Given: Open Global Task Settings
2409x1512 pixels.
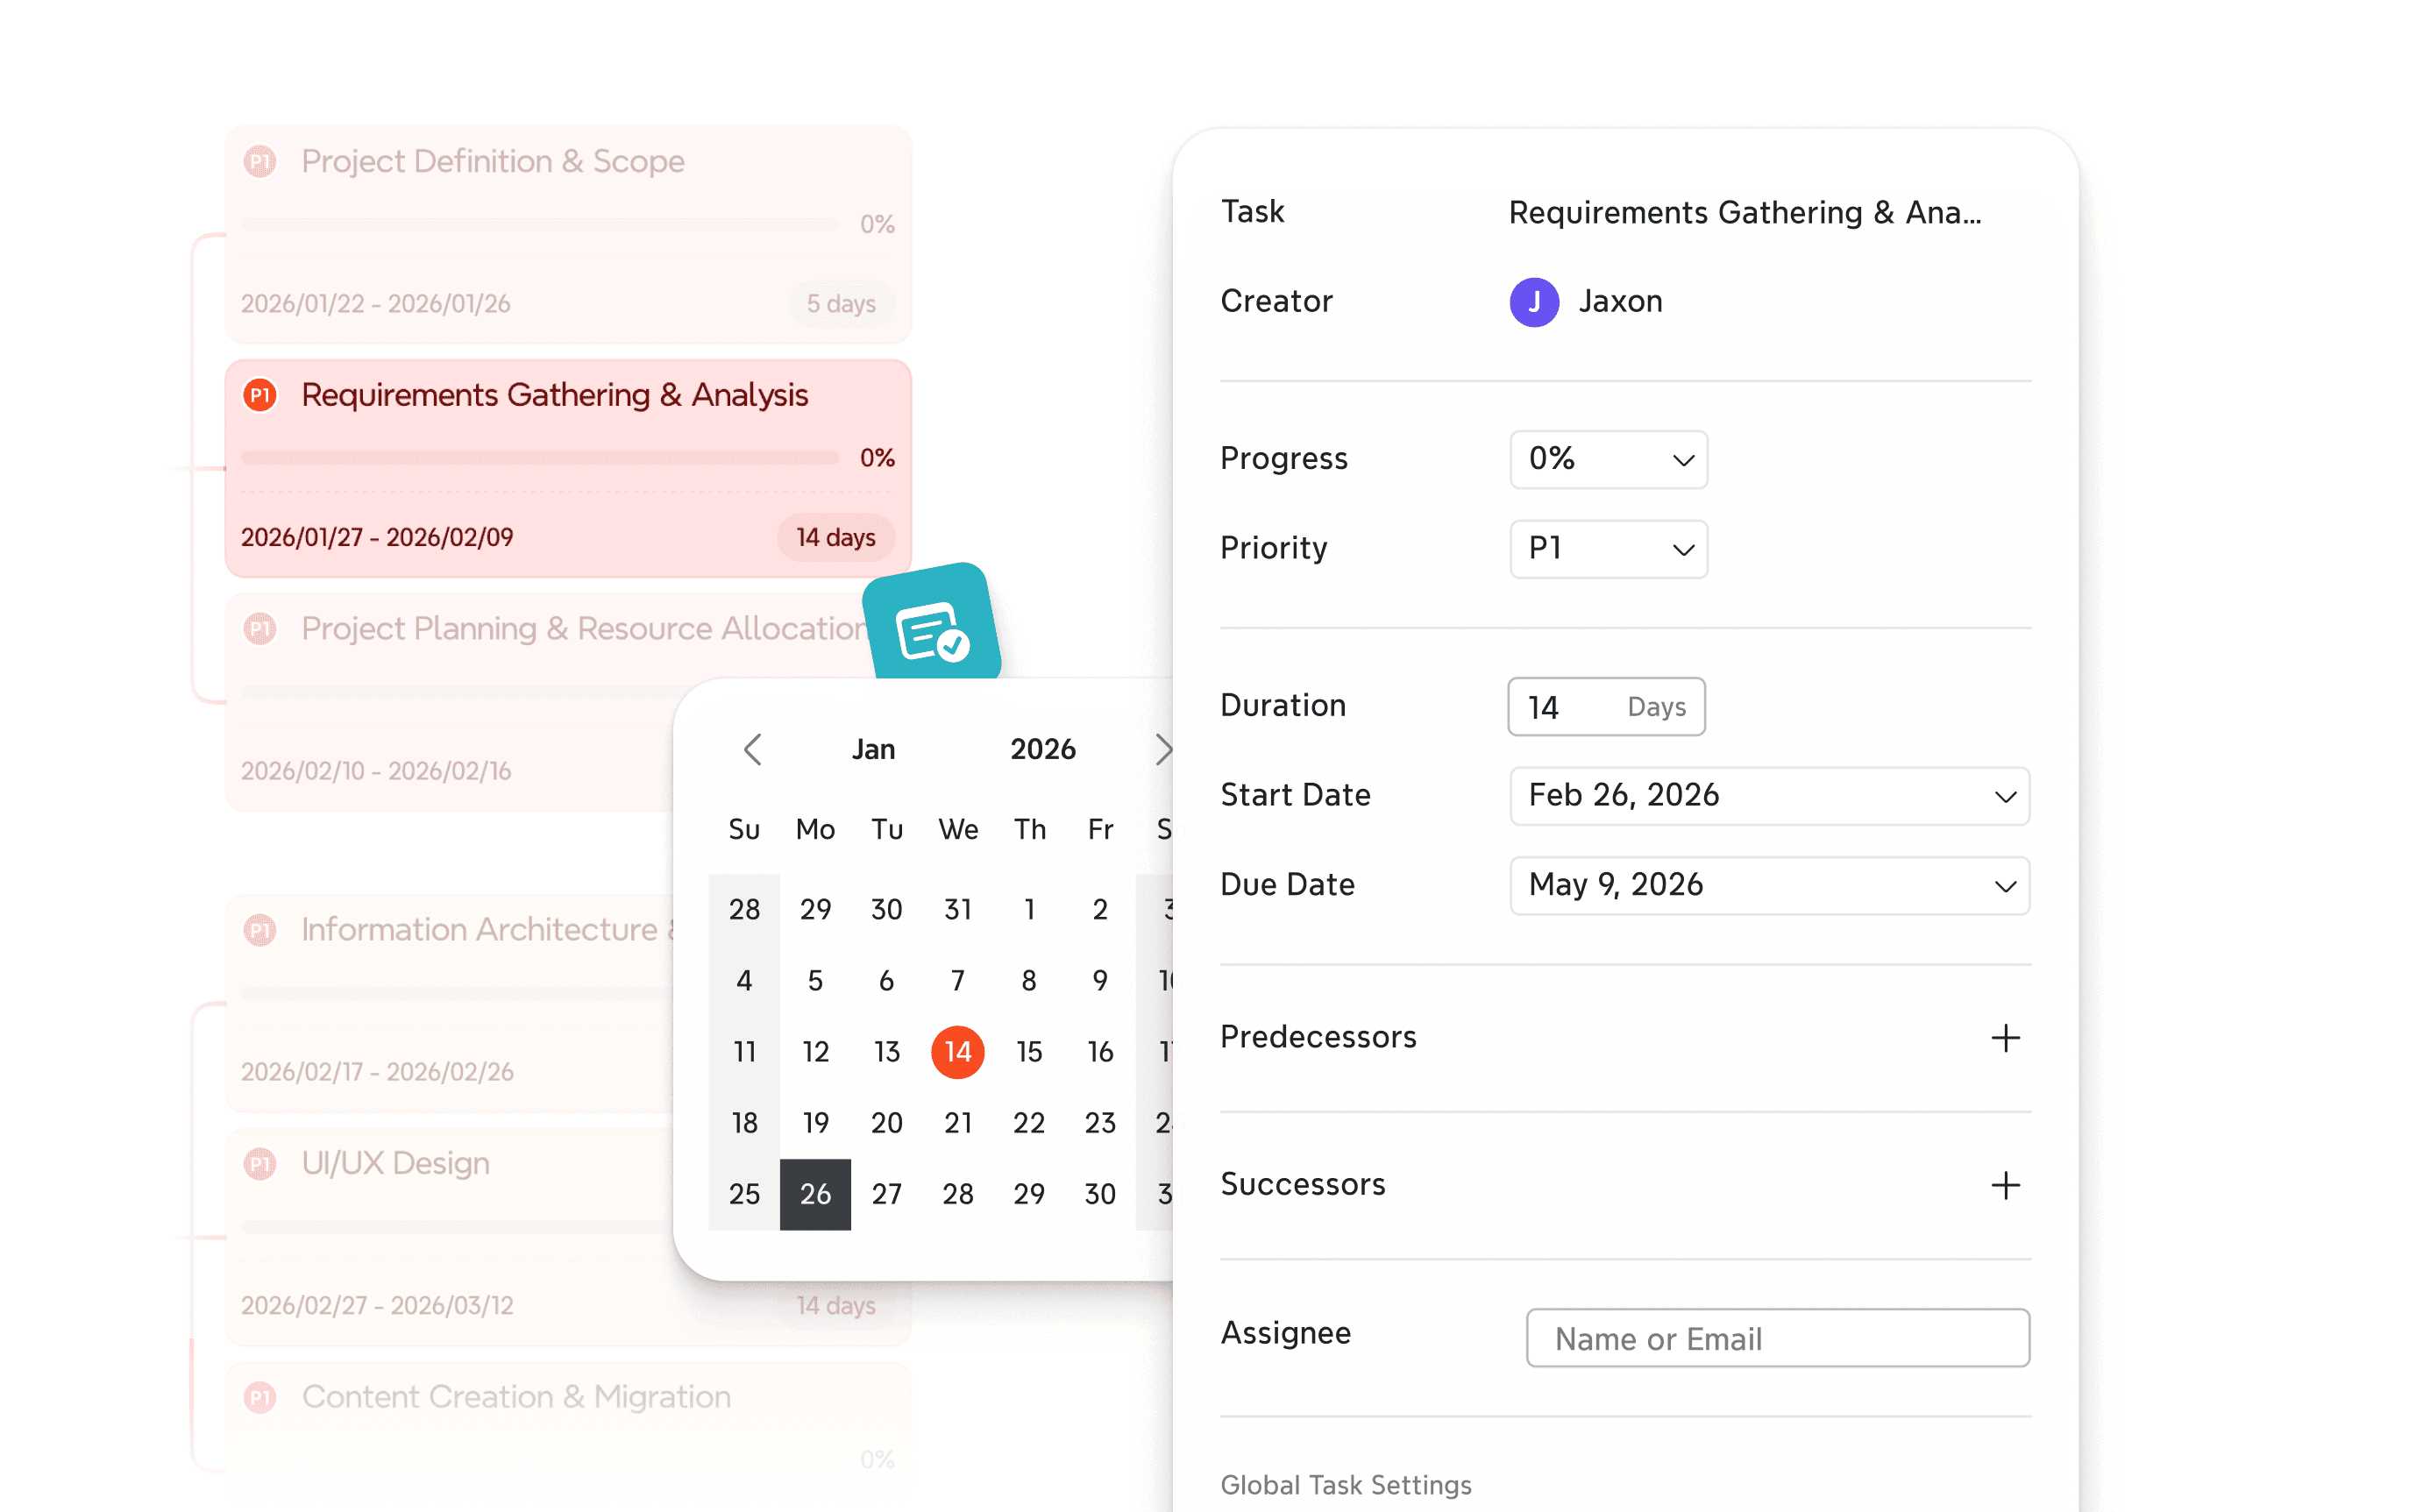Looking at the screenshot, I should pos(1347,1486).
